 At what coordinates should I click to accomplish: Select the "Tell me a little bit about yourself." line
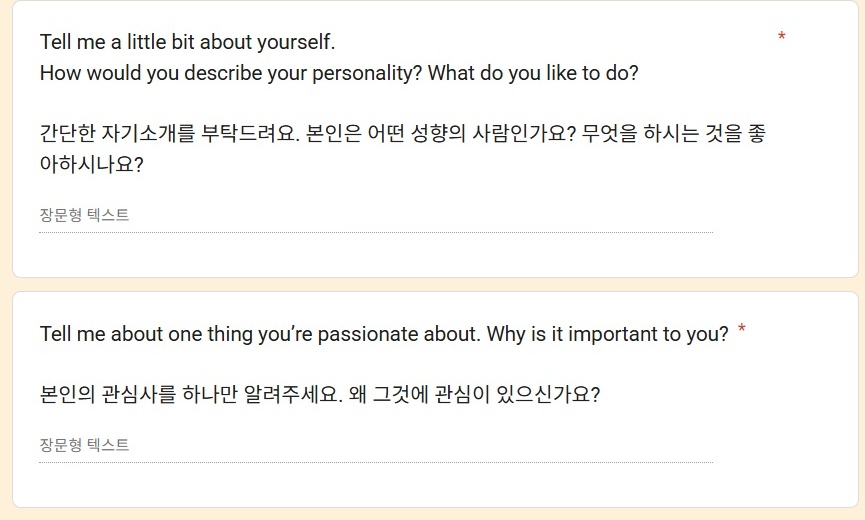187,43
